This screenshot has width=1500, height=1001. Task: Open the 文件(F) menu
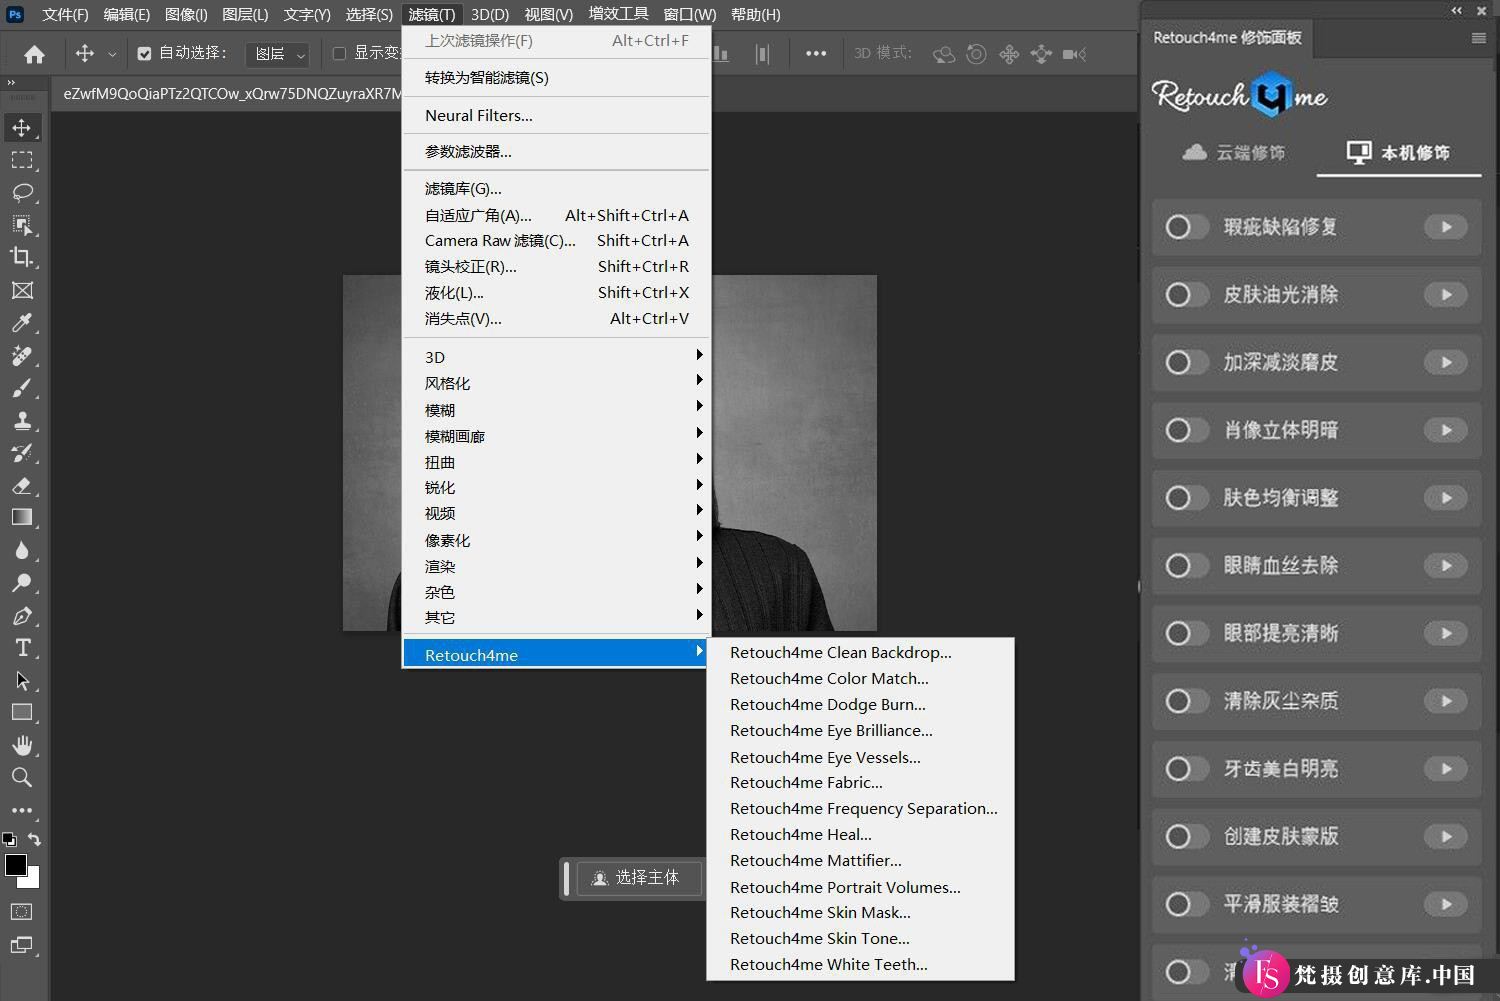pos(65,15)
